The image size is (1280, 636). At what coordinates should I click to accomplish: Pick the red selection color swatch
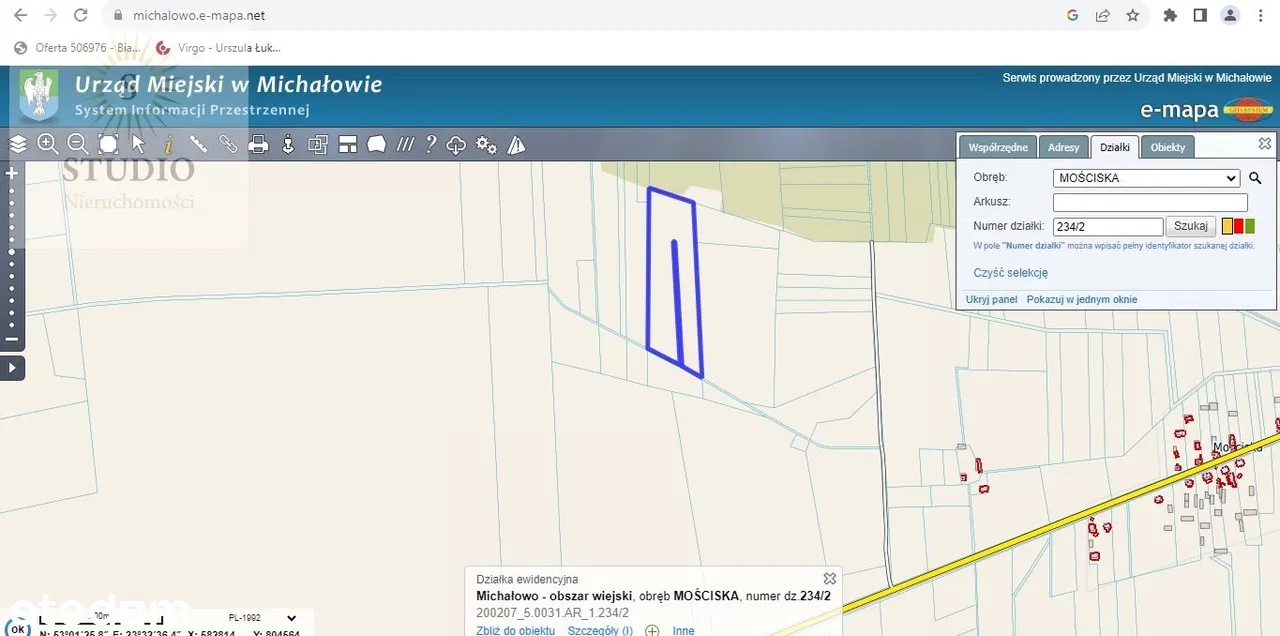tap(1238, 227)
